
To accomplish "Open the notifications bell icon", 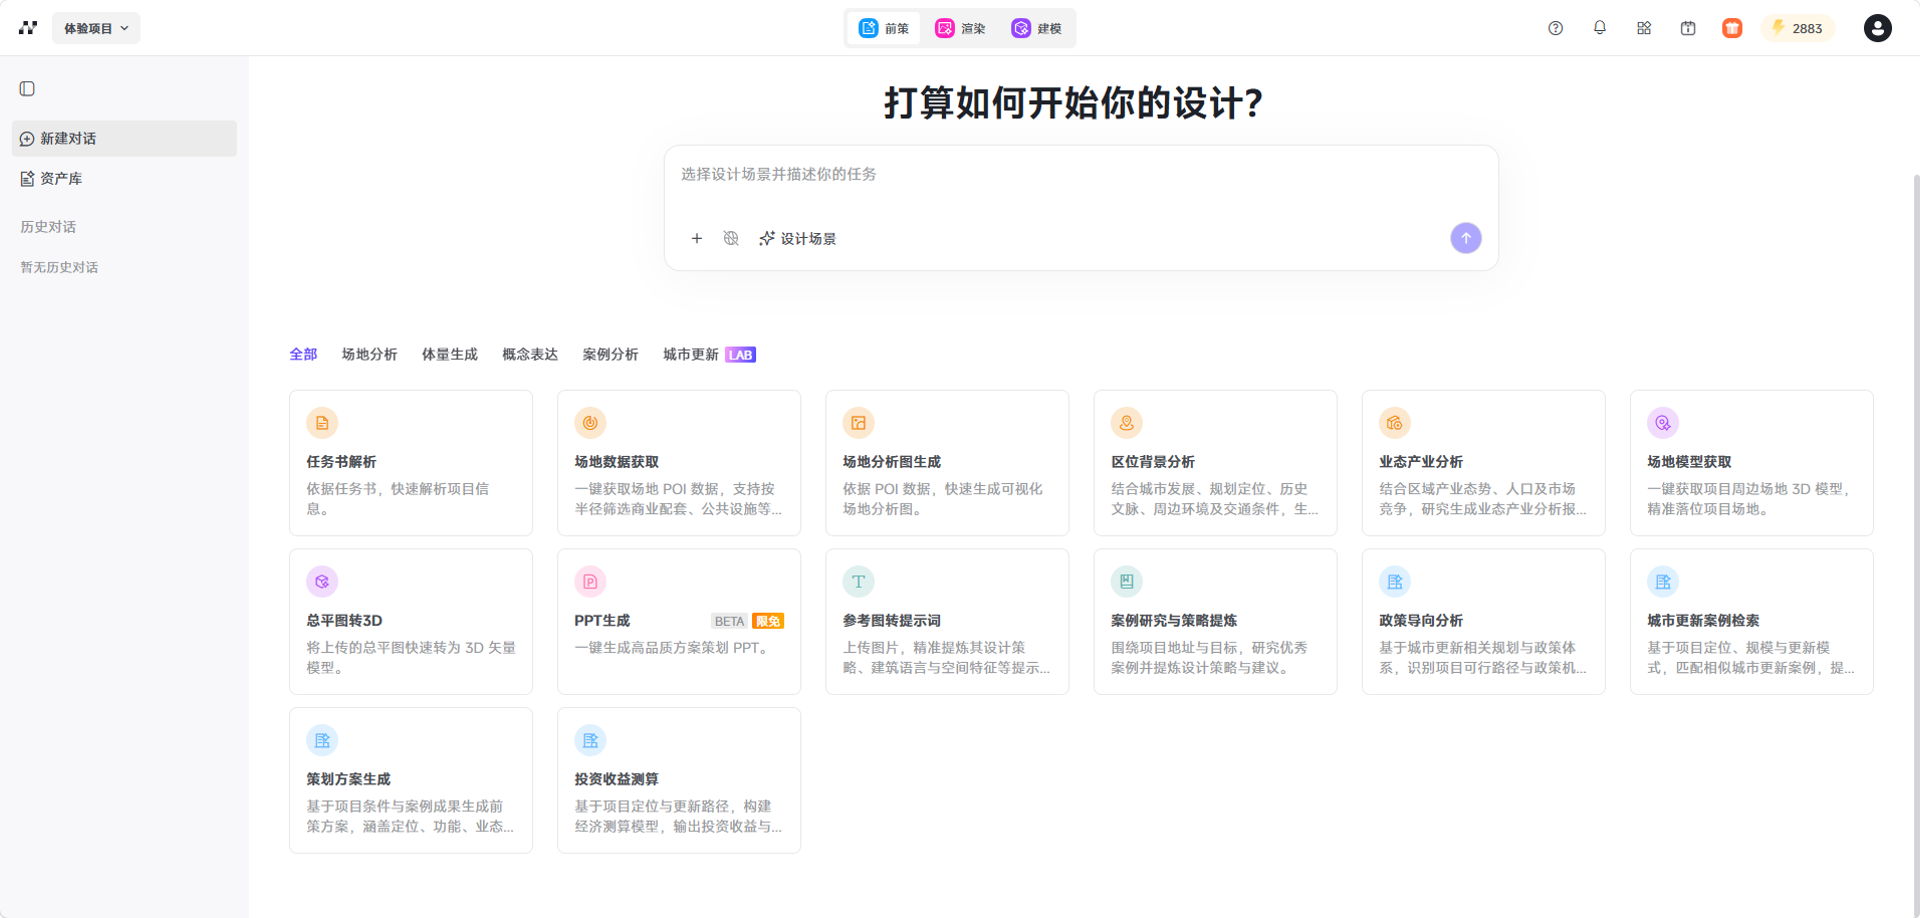I will coord(1600,28).
